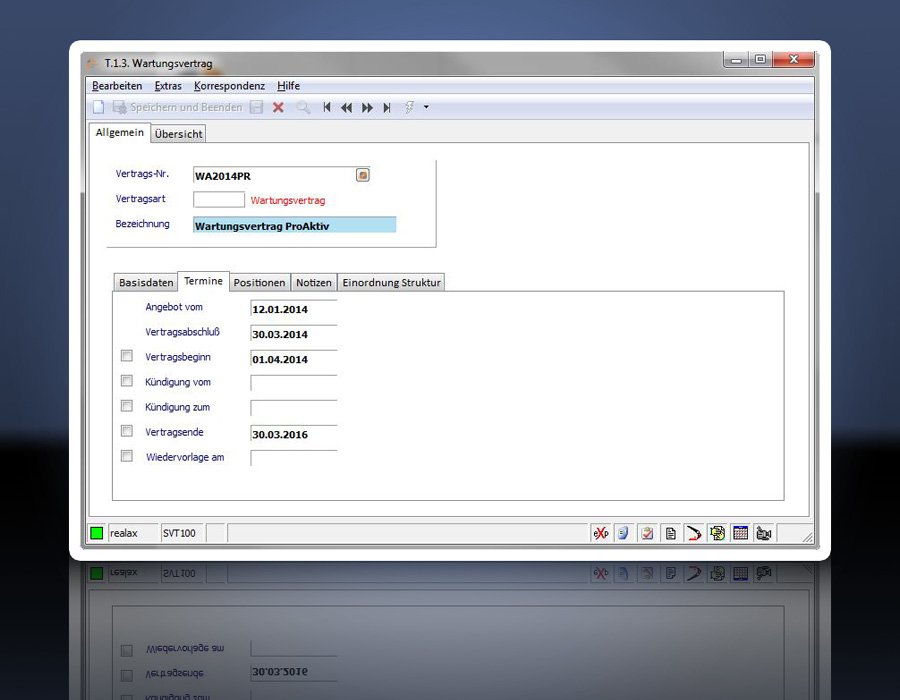Click the lightning bolt action icon
The image size is (900, 700).
coord(409,107)
